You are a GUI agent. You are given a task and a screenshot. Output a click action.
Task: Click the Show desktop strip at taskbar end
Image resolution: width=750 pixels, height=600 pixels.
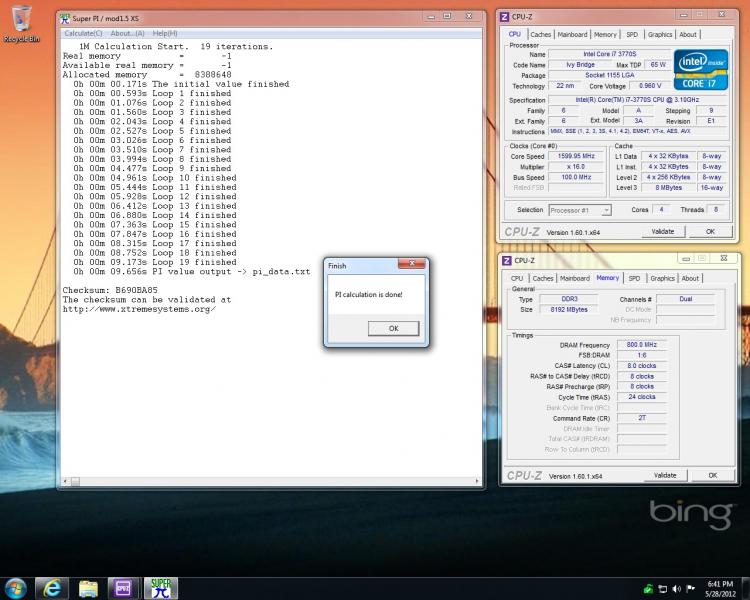(745, 589)
